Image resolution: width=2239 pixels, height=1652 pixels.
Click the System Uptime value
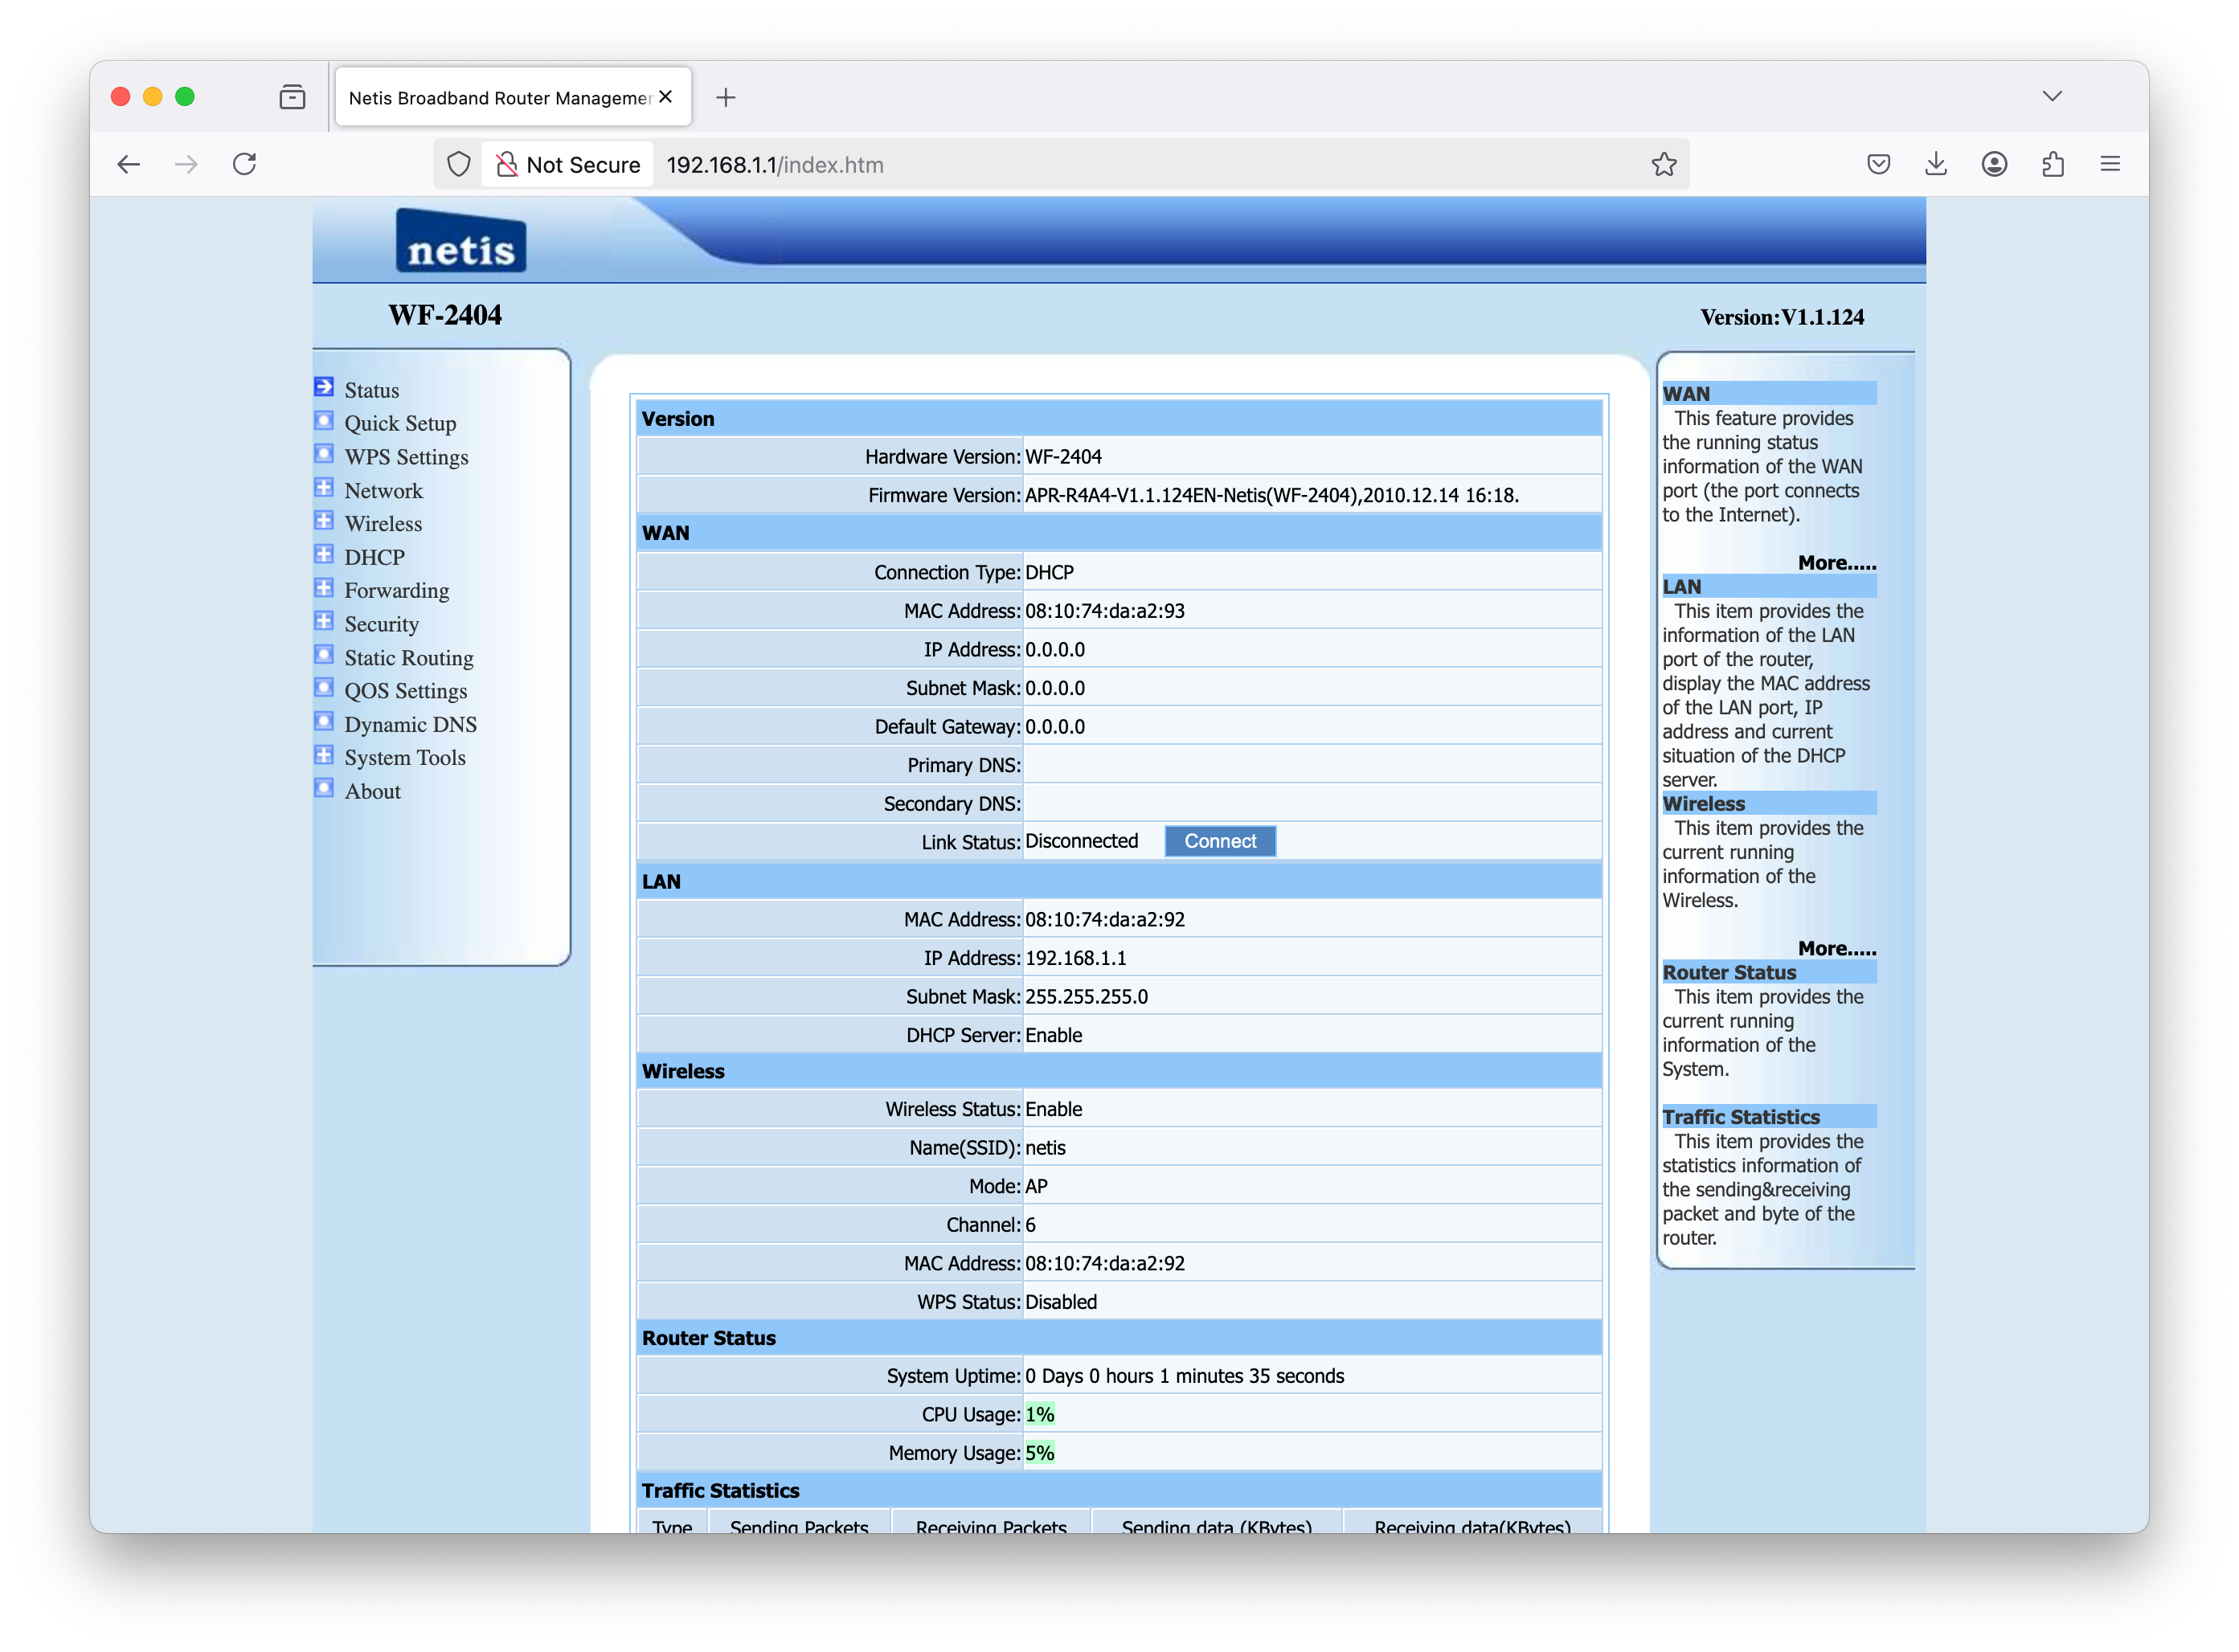1184,1376
